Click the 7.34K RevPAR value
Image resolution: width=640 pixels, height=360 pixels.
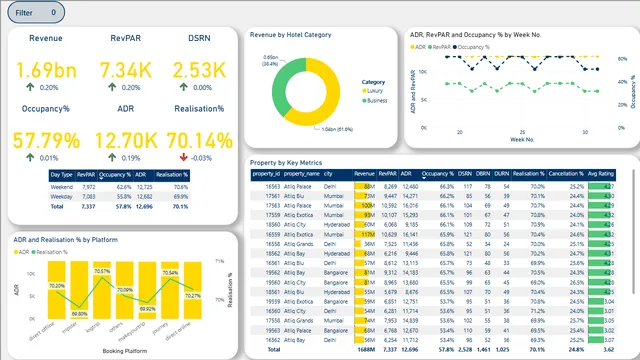(x=126, y=70)
